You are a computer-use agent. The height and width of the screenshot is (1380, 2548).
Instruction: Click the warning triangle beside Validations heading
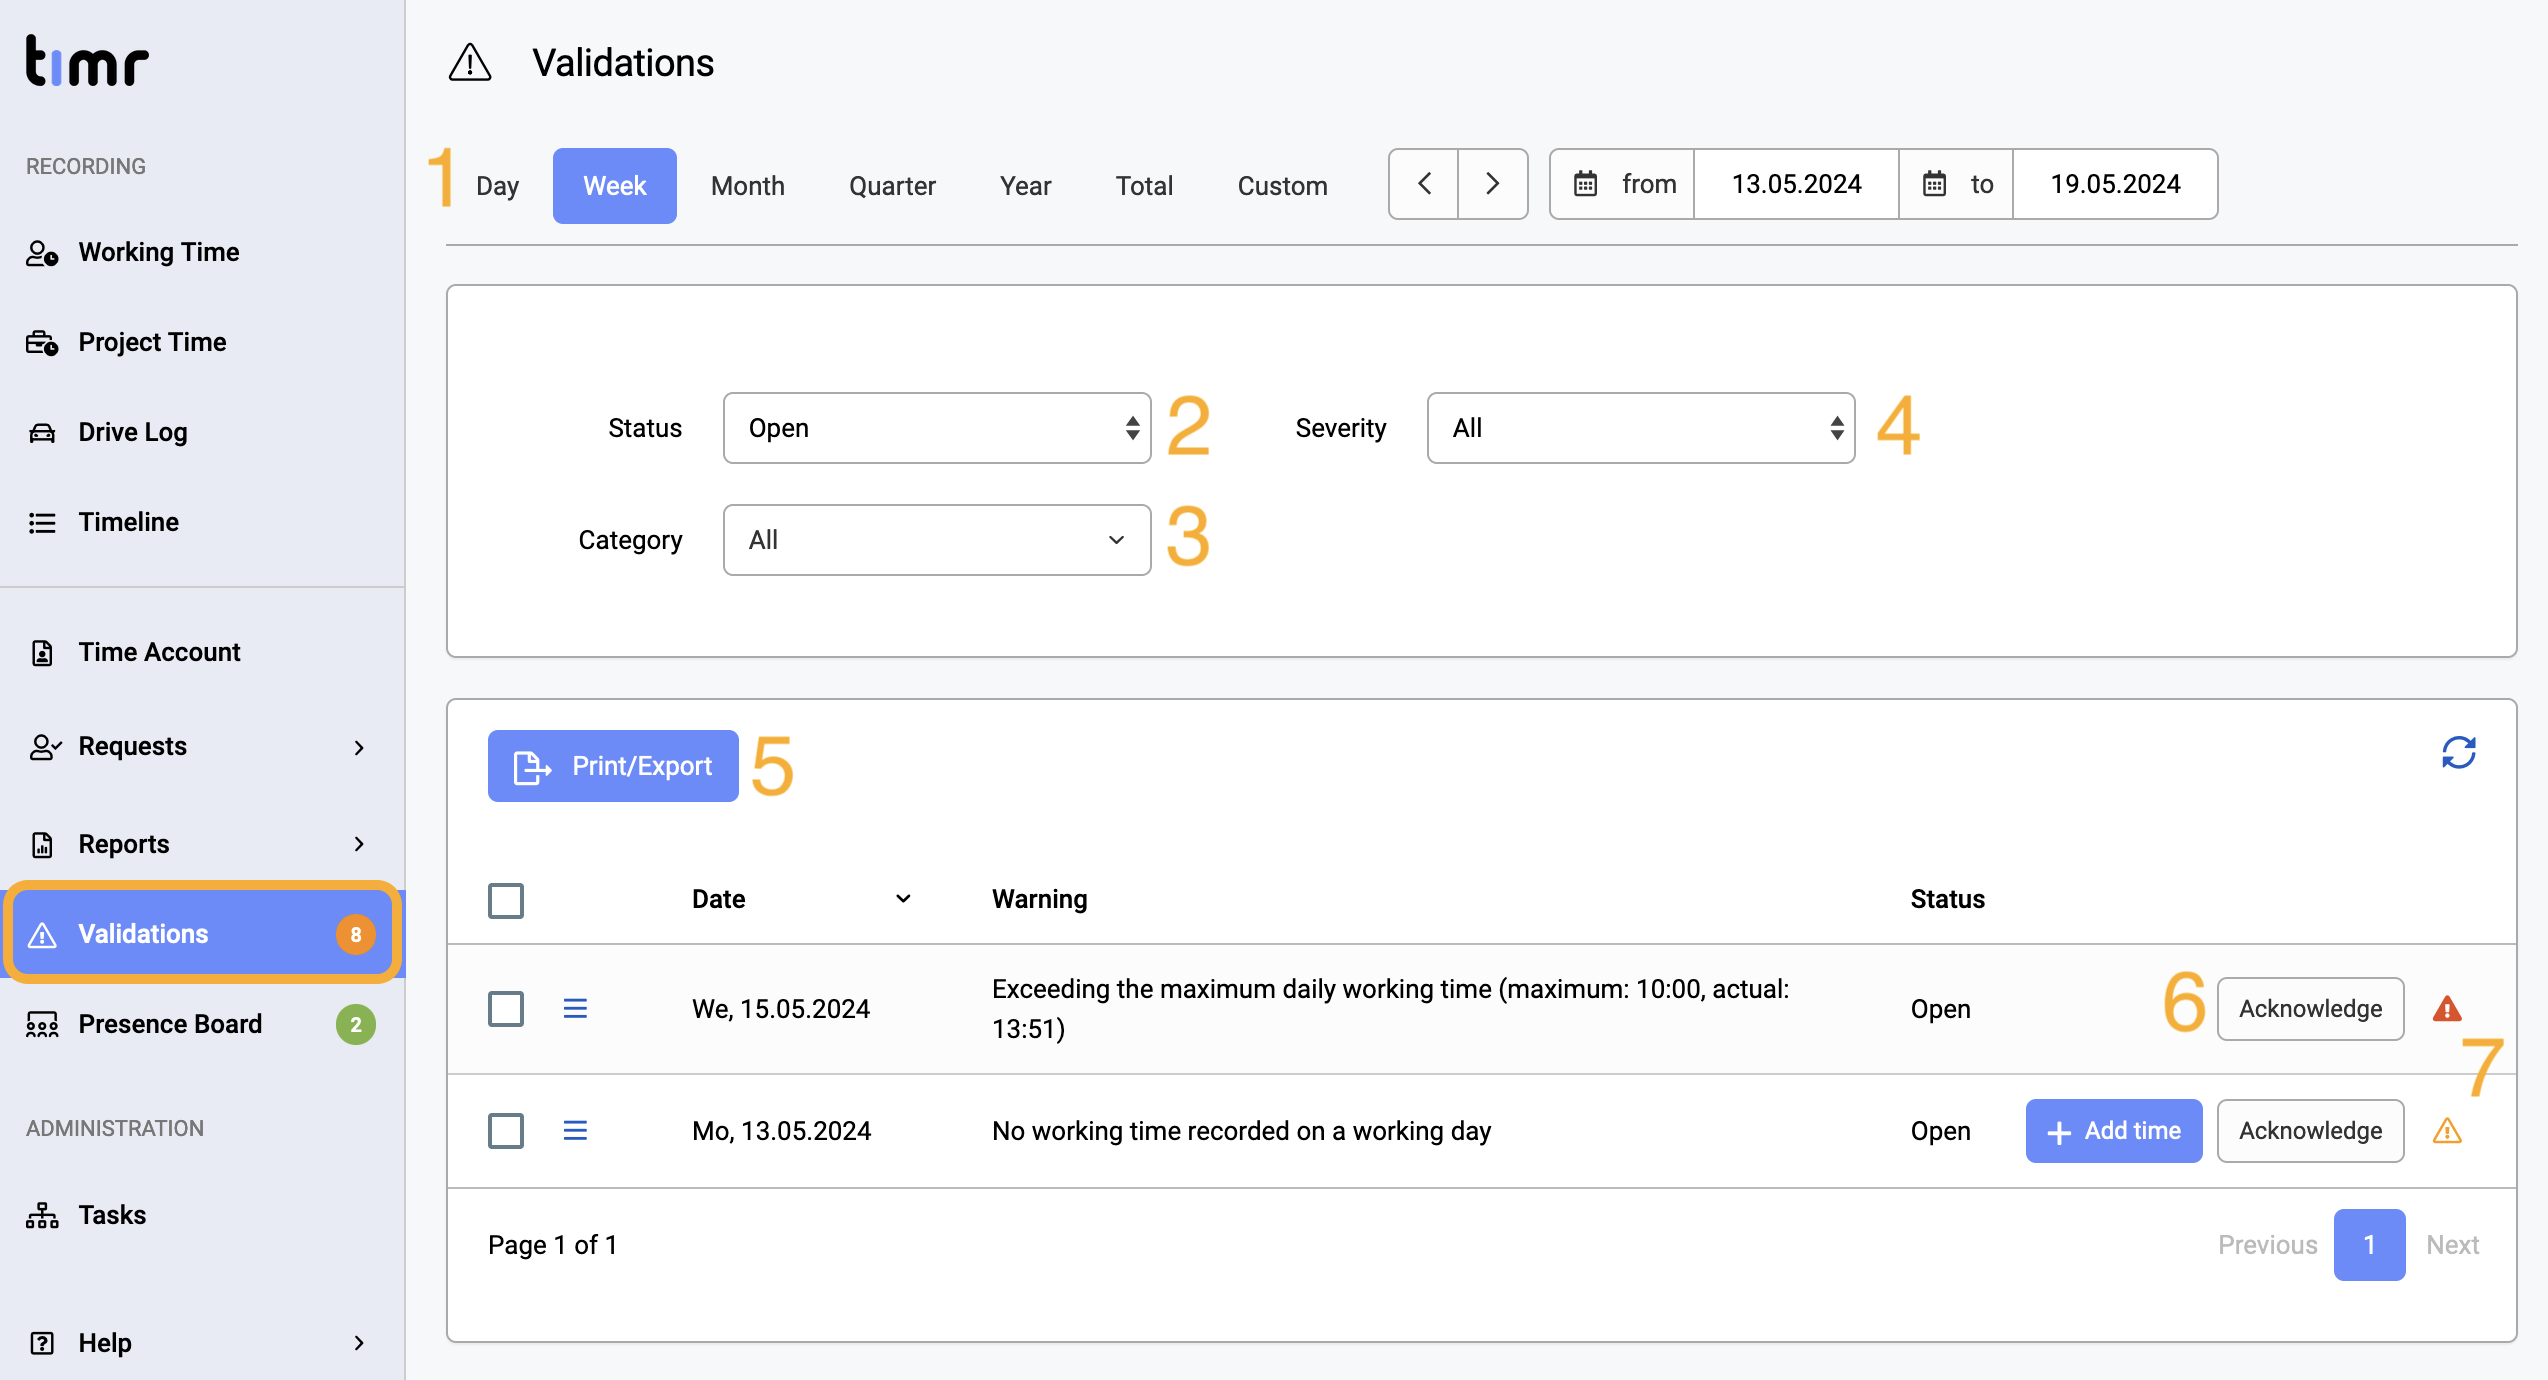[470, 63]
